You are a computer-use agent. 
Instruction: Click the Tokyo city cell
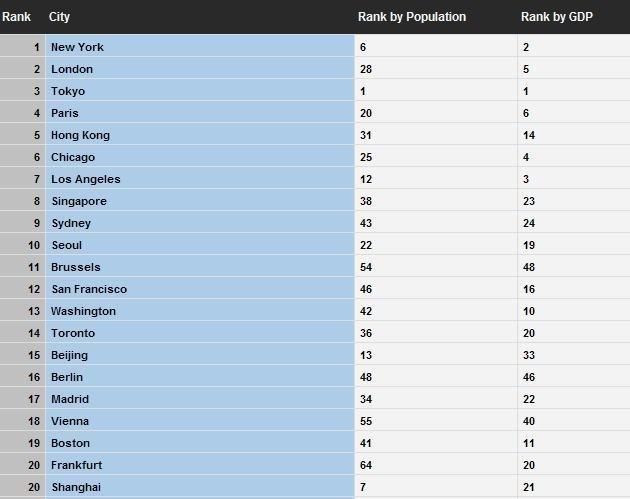tap(200, 90)
